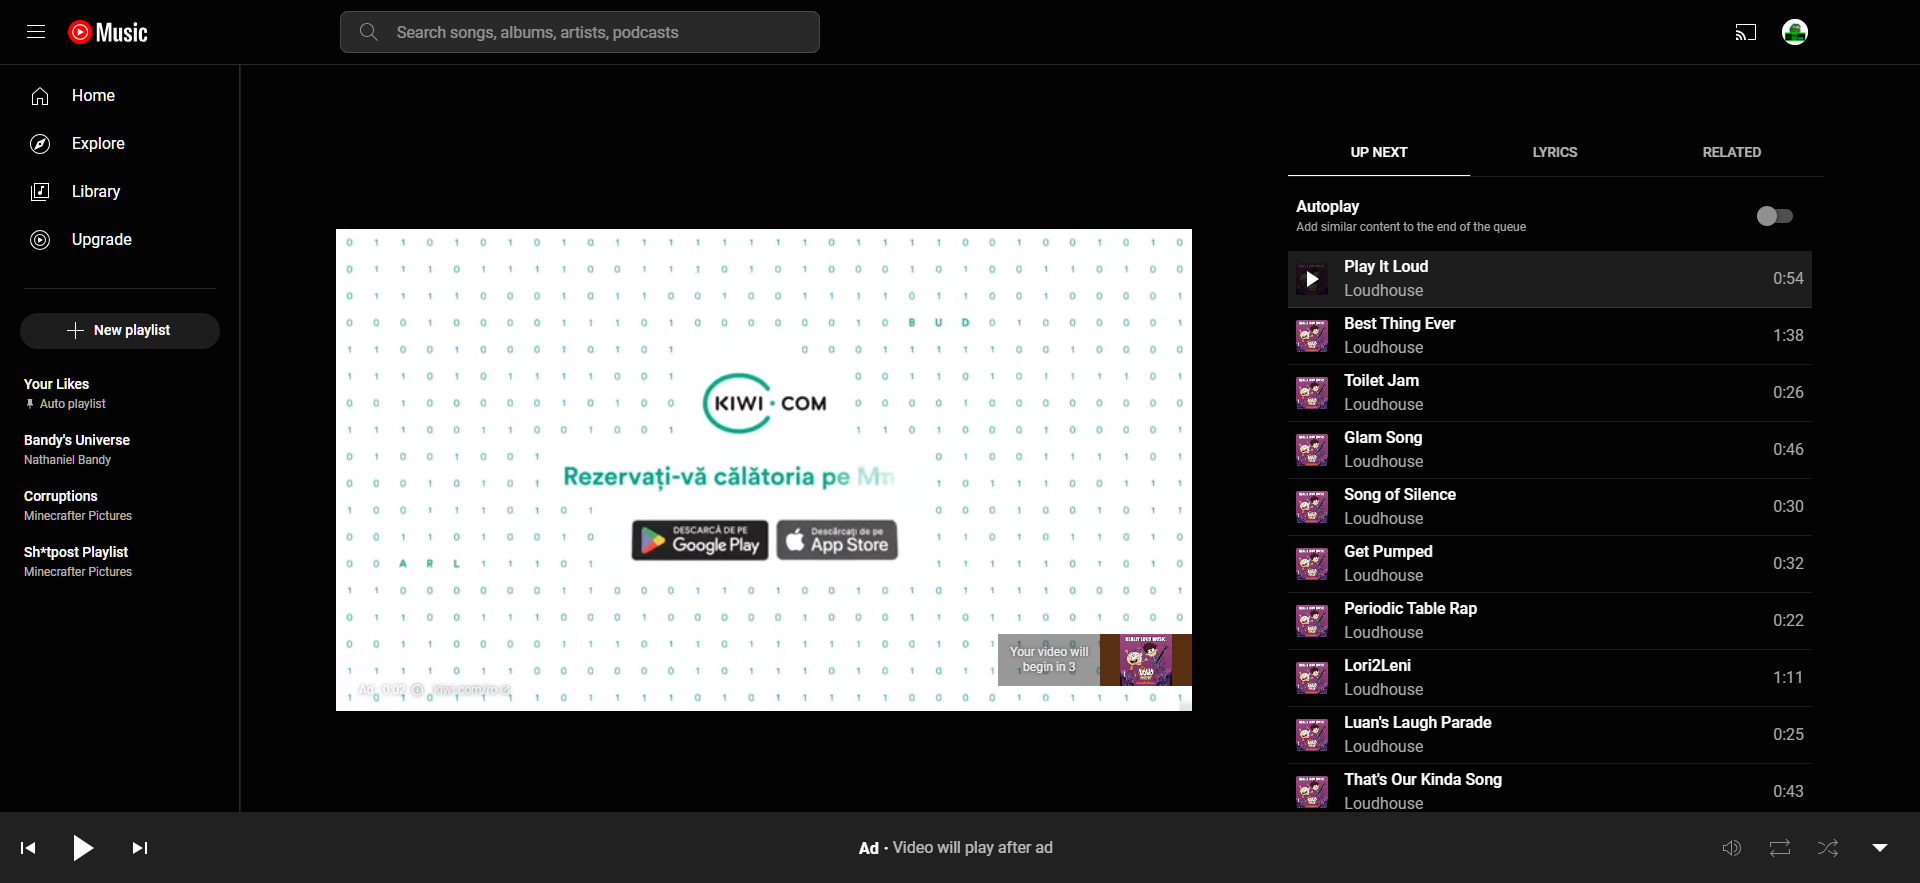Image resolution: width=1920 pixels, height=883 pixels.
Task: Switch to the Related tab
Action: tap(1731, 152)
